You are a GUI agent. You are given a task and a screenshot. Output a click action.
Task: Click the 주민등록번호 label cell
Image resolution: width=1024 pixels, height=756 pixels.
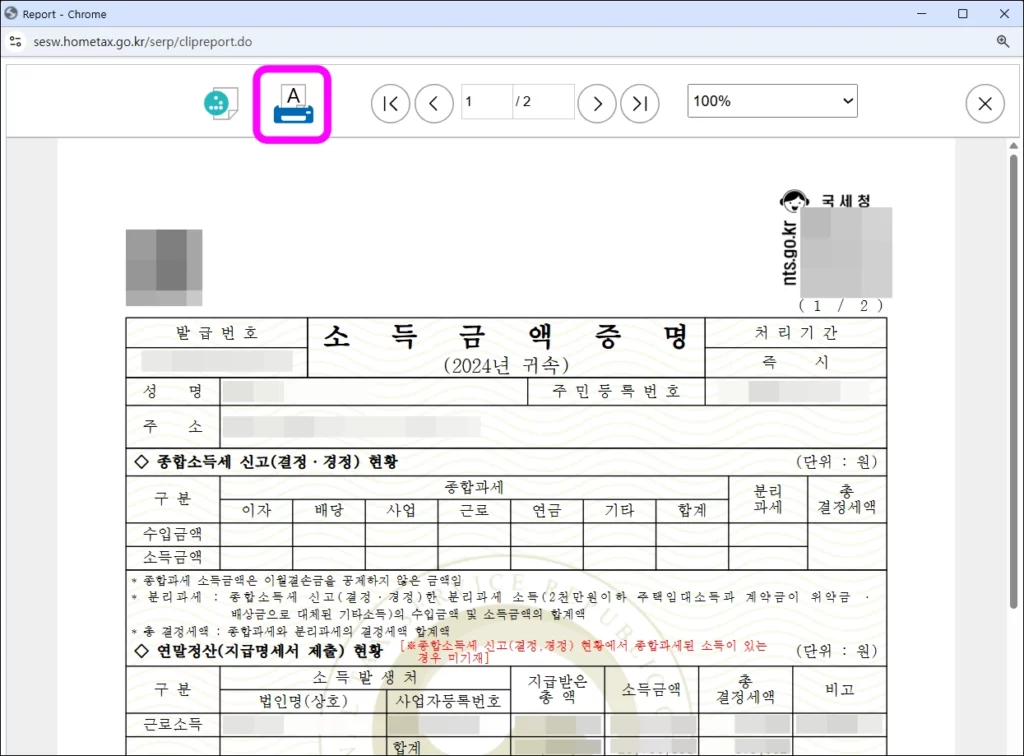coord(616,392)
